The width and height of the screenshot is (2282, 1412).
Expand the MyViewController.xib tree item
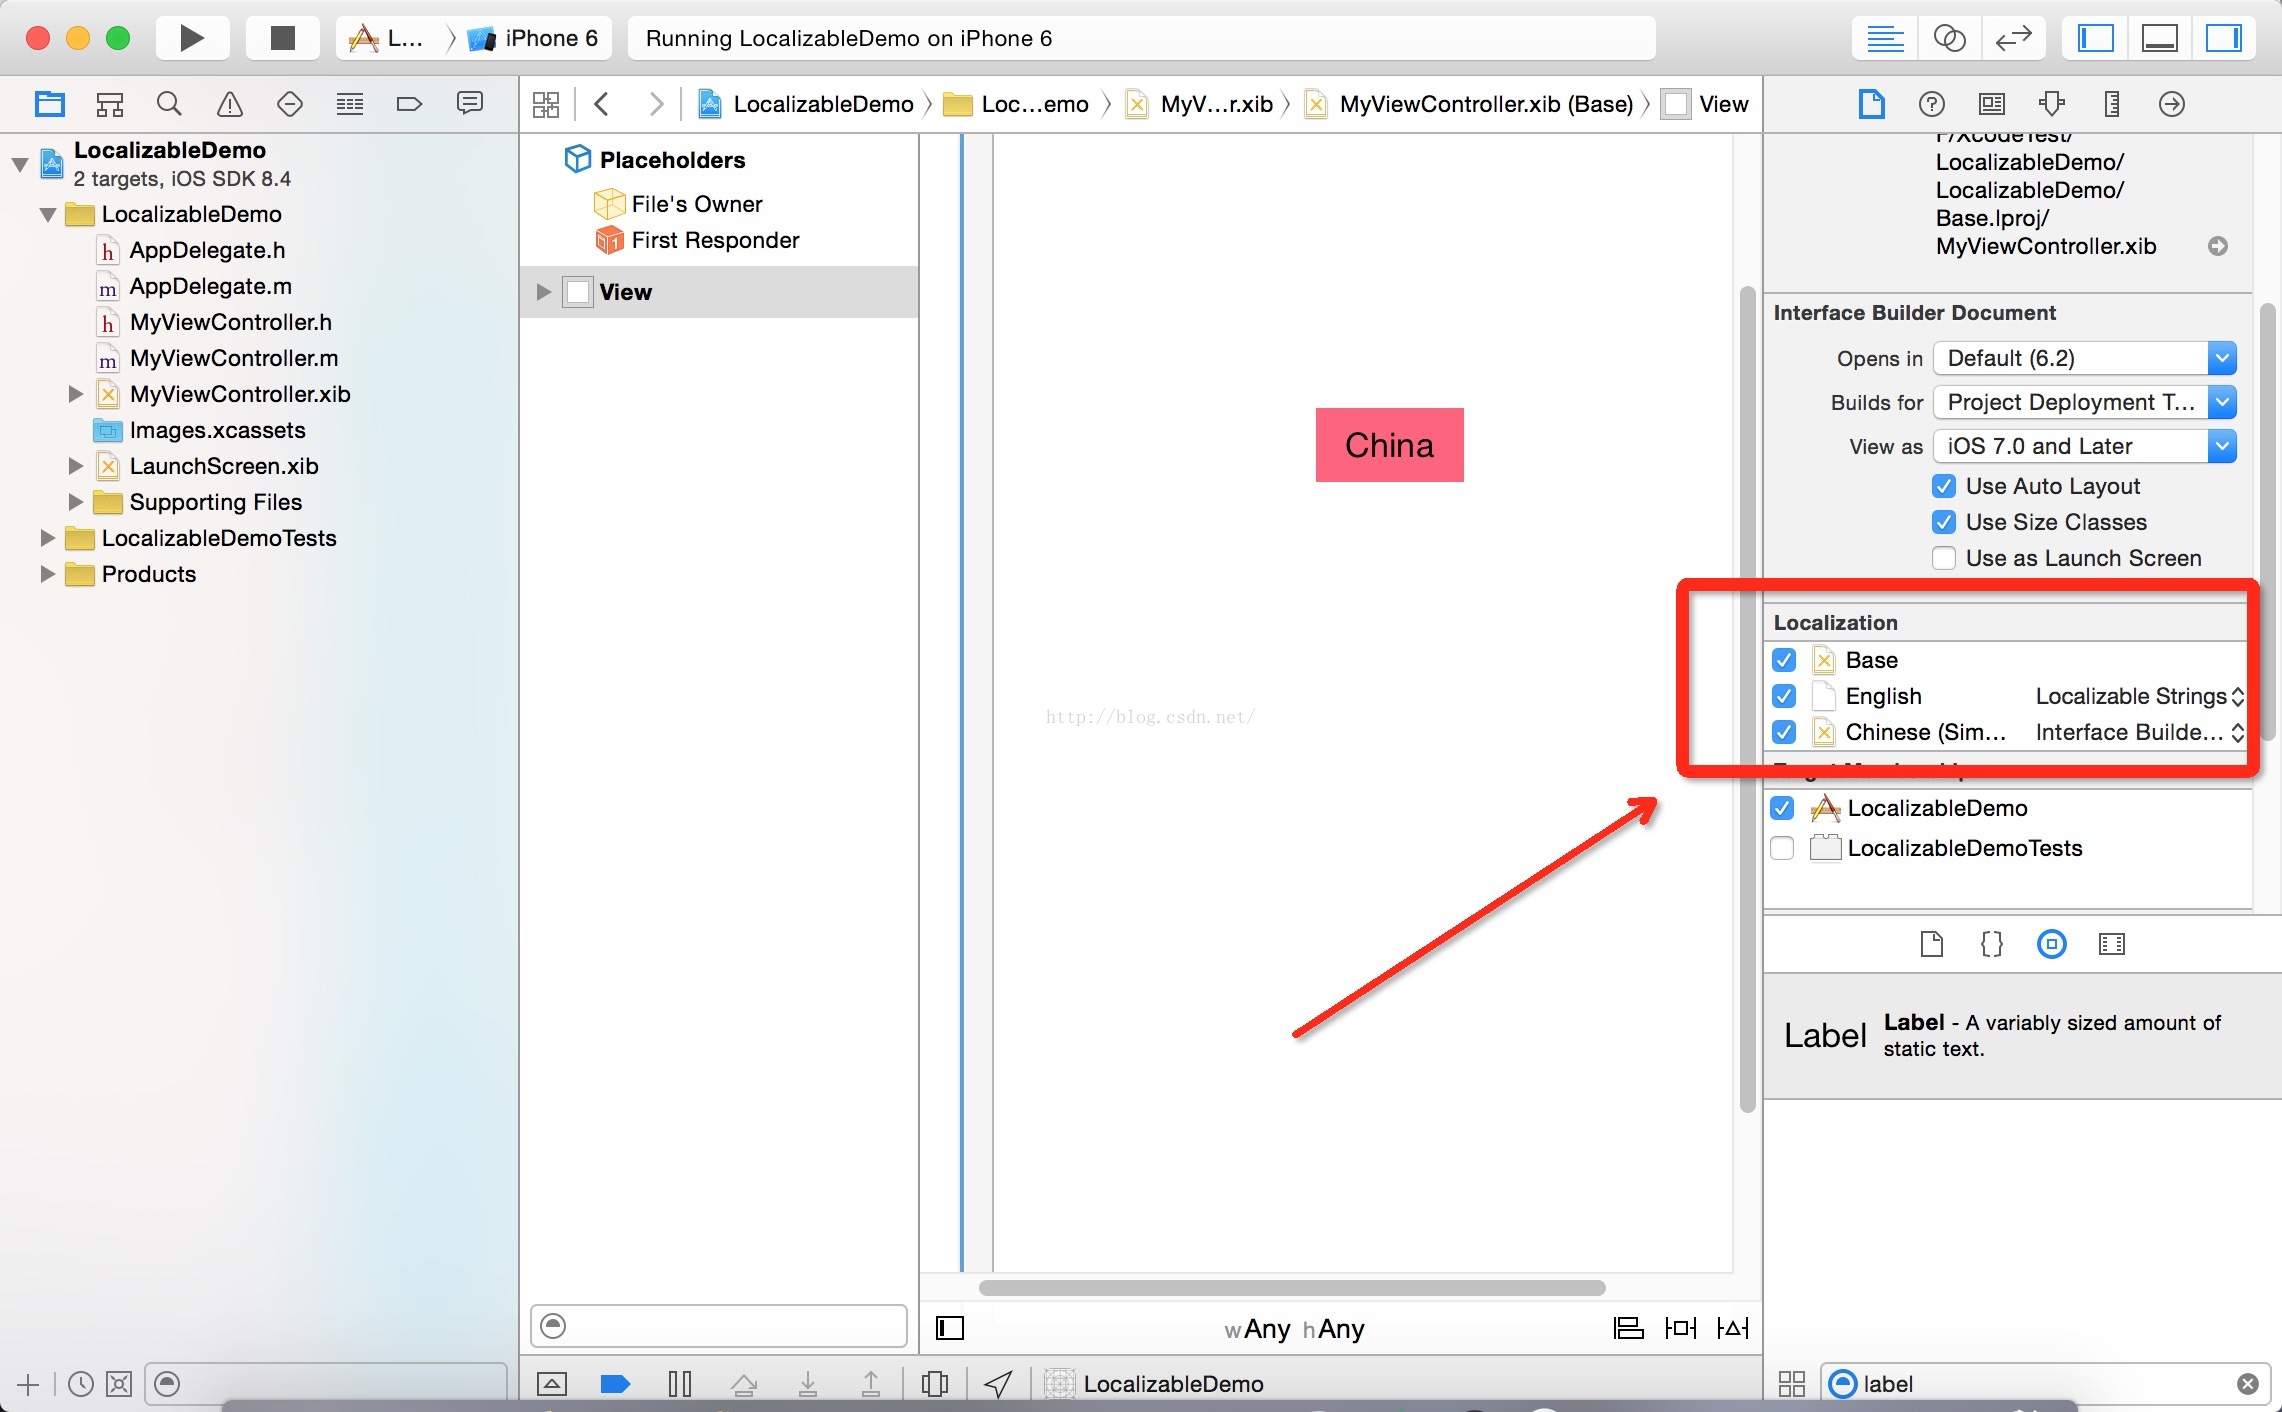pos(75,394)
